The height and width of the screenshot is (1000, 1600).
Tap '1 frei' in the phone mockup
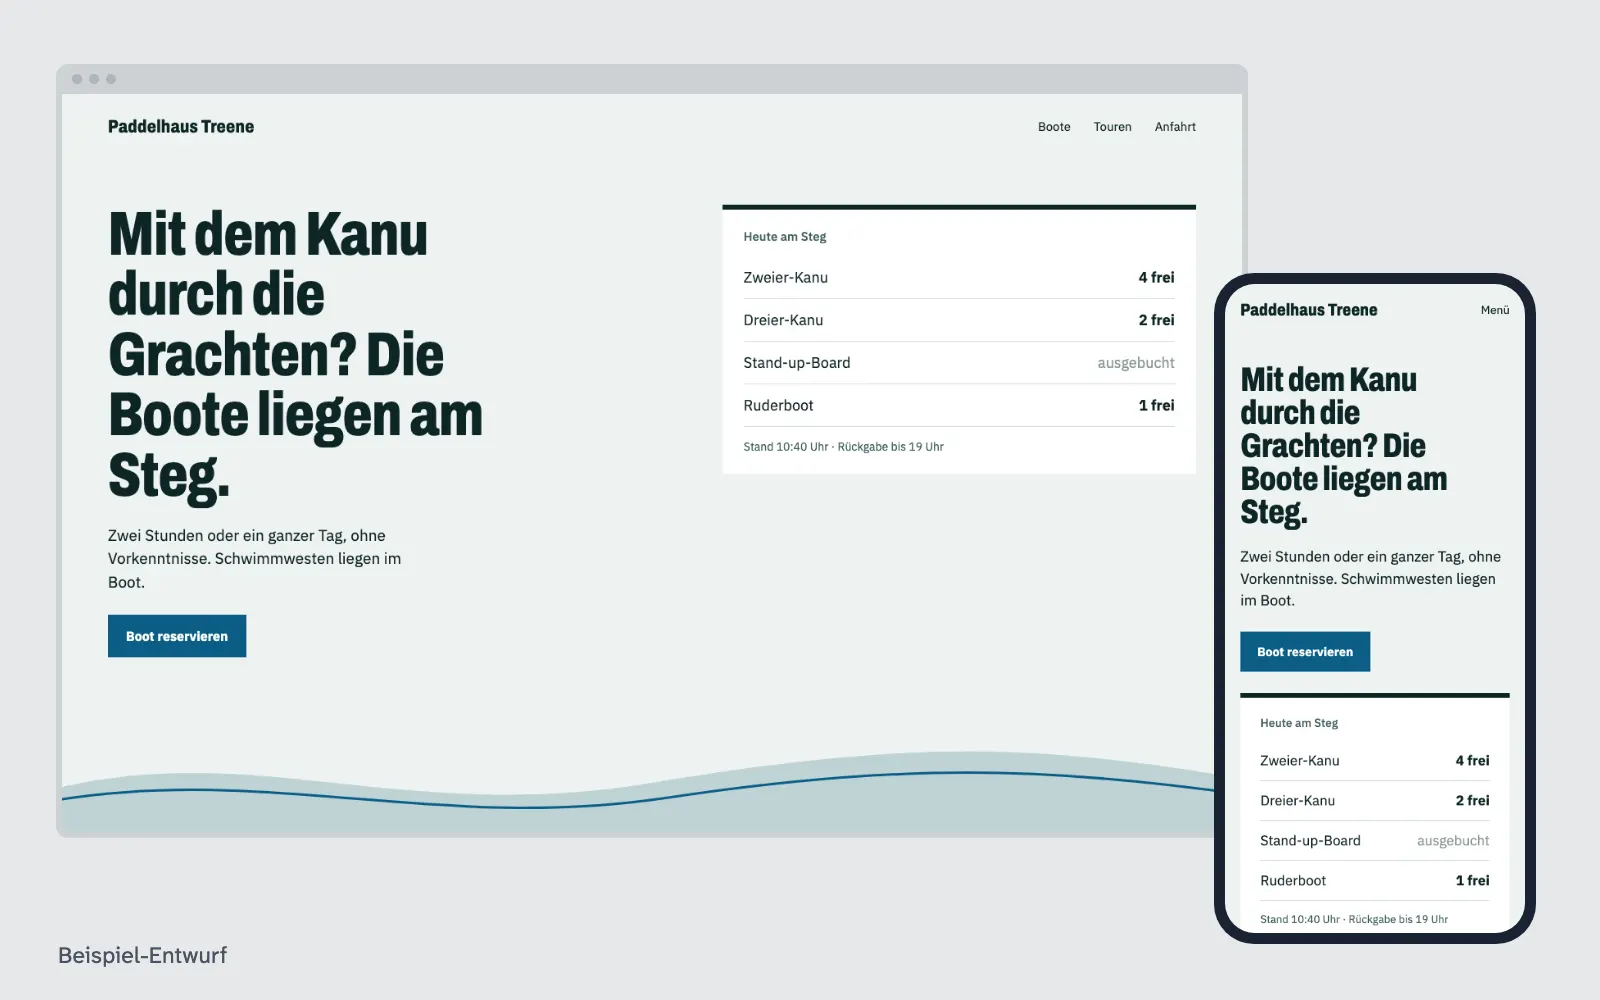[x=1472, y=881]
